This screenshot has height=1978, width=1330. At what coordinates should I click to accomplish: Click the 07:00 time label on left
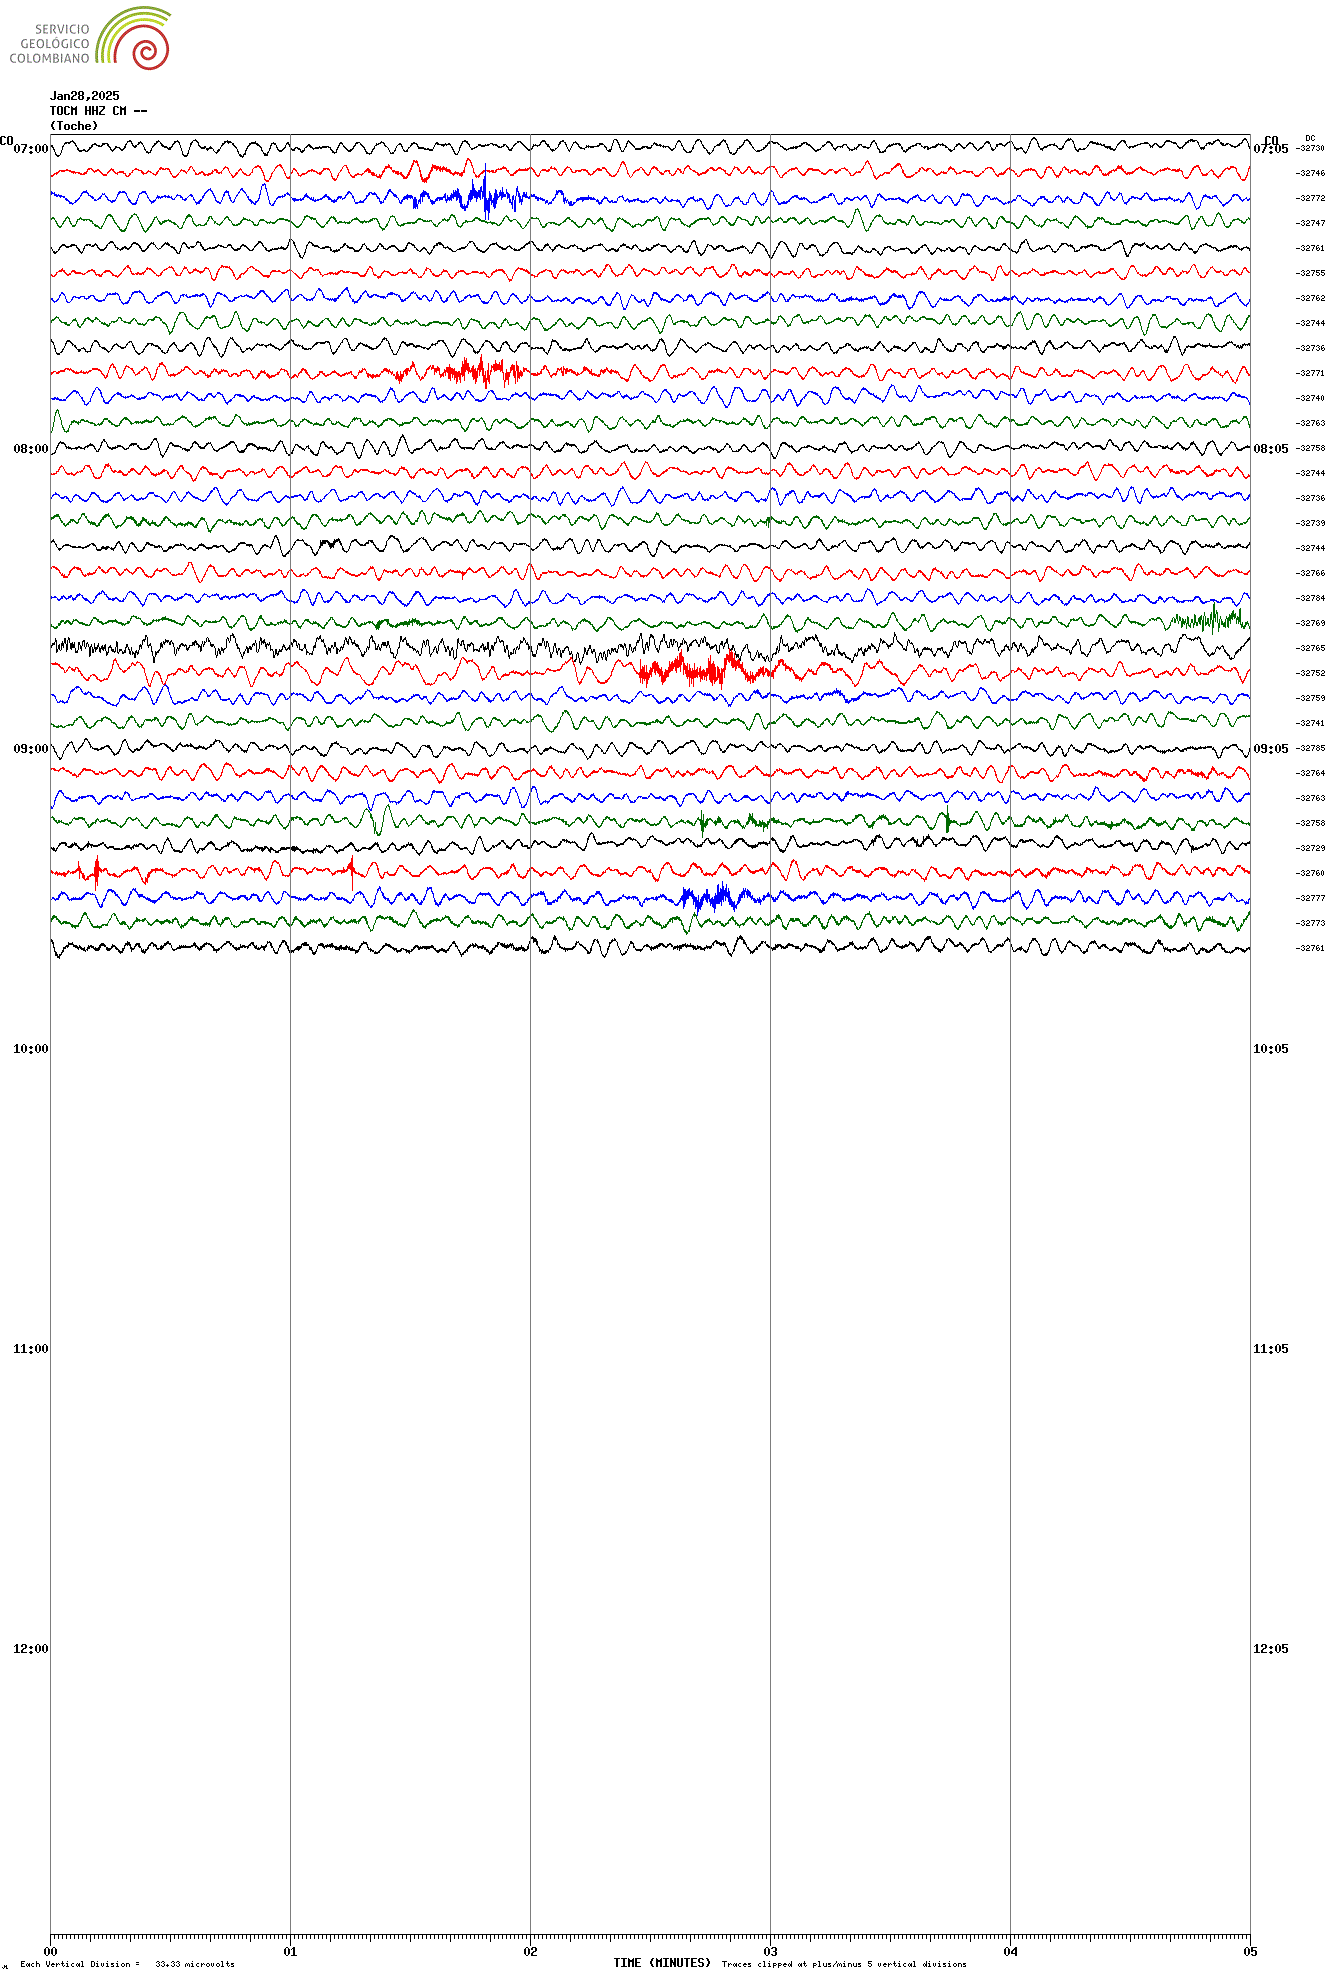coord(31,149)
